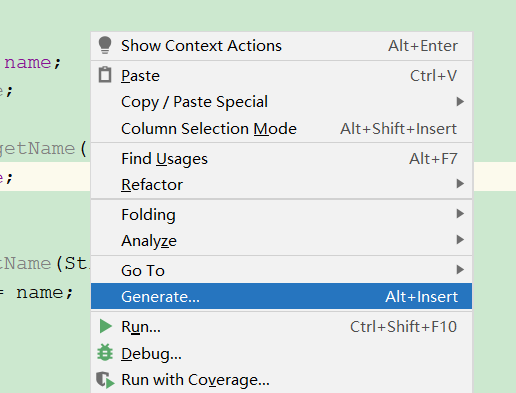This screenshot has width=516, height=393.
Task: Click the clipboard Paste icon
Action: click(105, 75)
